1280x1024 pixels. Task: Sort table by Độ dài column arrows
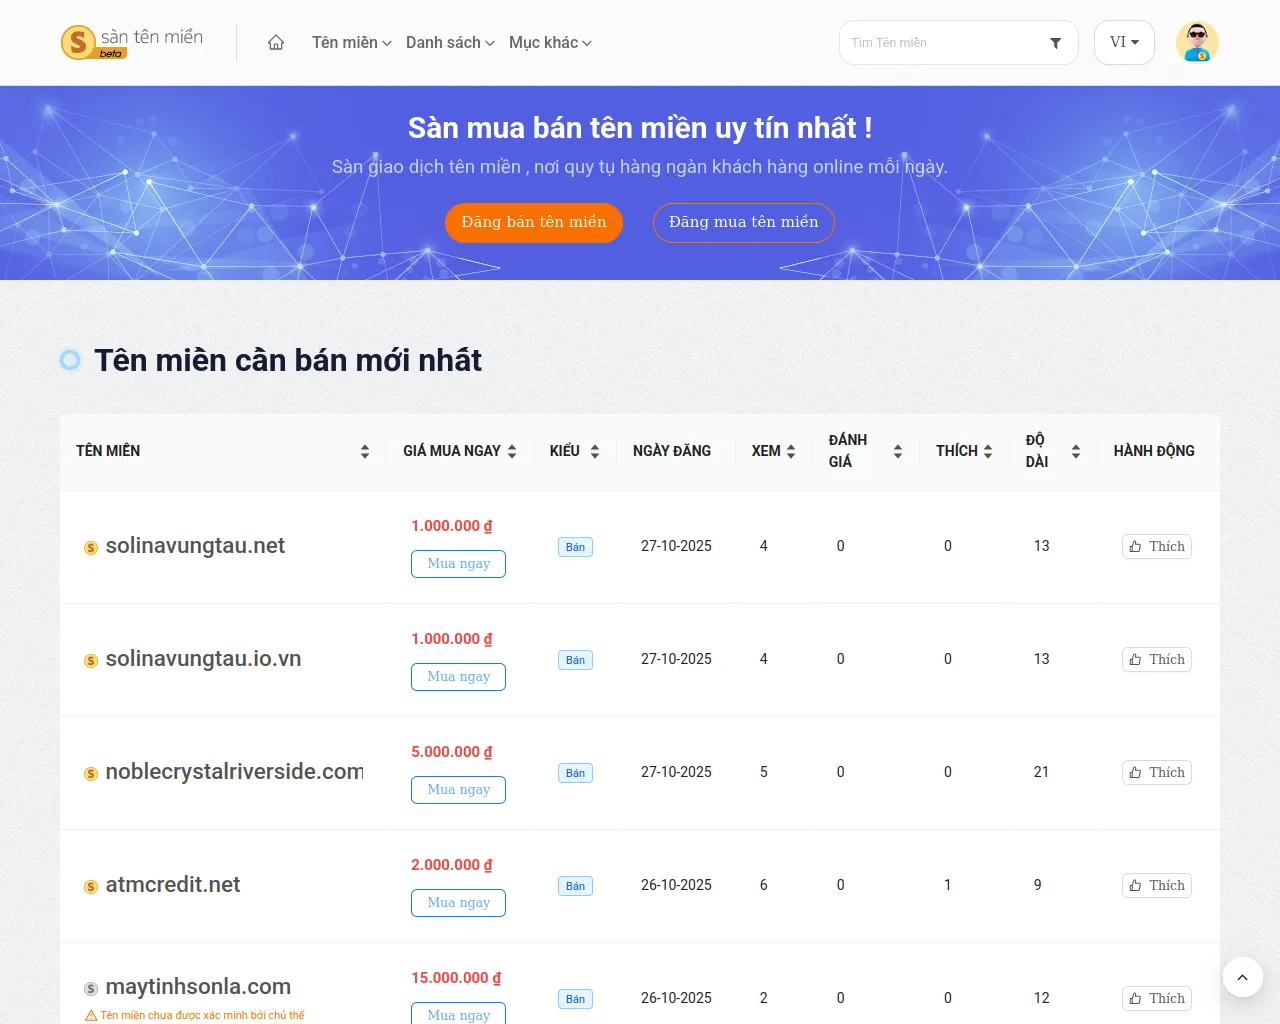tap(1076, 451)
